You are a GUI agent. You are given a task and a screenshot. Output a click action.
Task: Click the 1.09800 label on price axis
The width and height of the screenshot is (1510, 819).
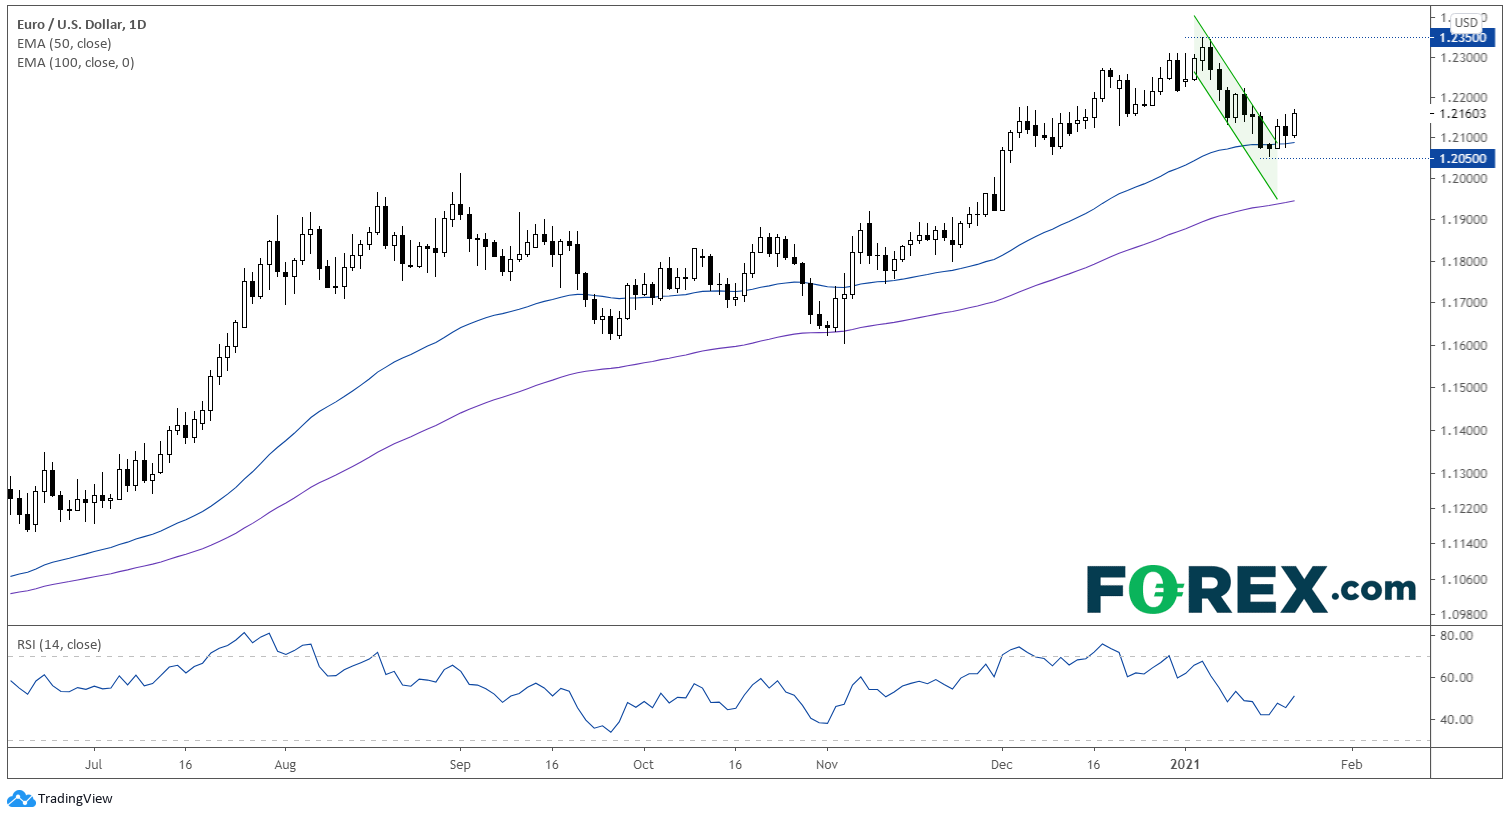tap(1463, 615)
